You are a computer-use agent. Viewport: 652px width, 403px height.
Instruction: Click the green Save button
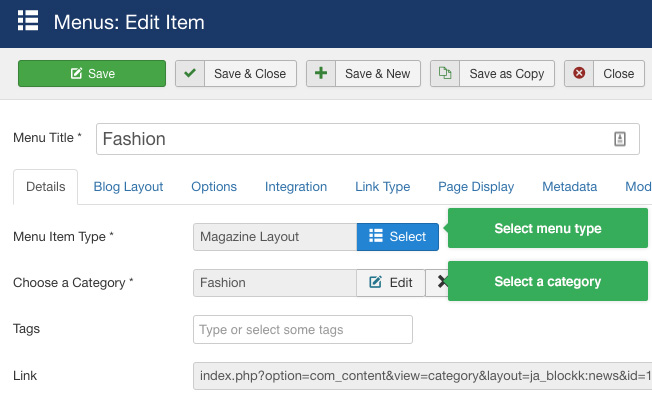pyautogui.click(x=92, y=74)
